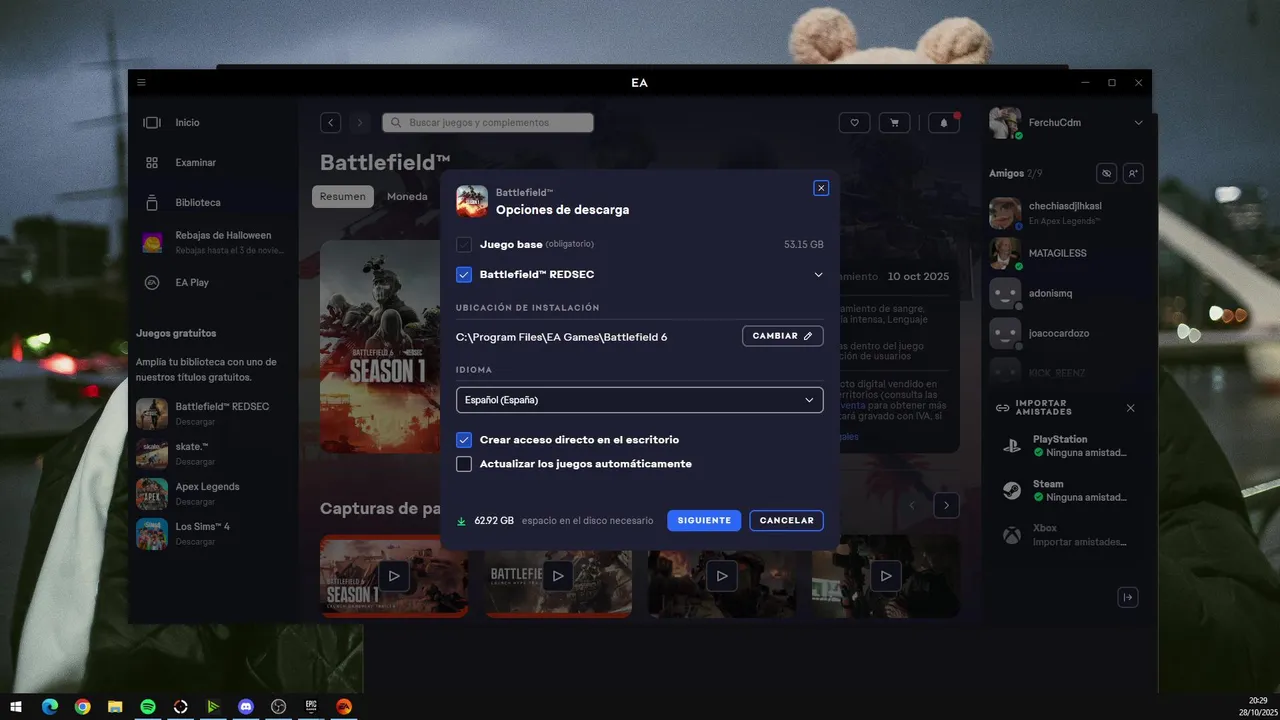
Task: Click the EA app taskbar icon
Action: pyautogui.click(x=344, y=706)
